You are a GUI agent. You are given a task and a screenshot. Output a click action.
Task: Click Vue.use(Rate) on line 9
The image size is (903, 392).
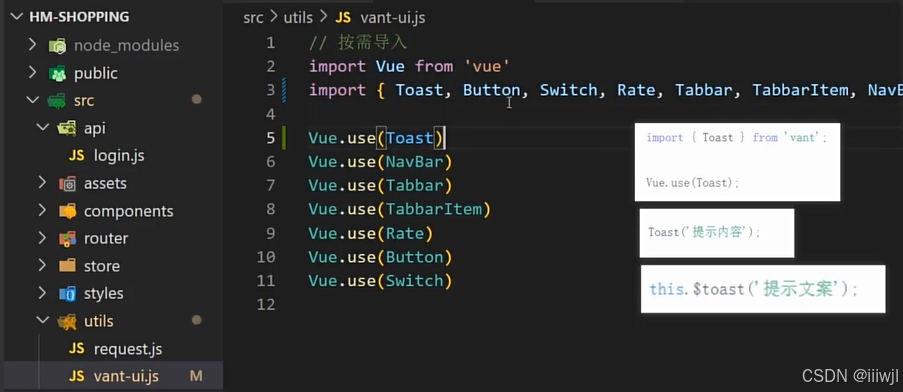click(x=371, y=234)
